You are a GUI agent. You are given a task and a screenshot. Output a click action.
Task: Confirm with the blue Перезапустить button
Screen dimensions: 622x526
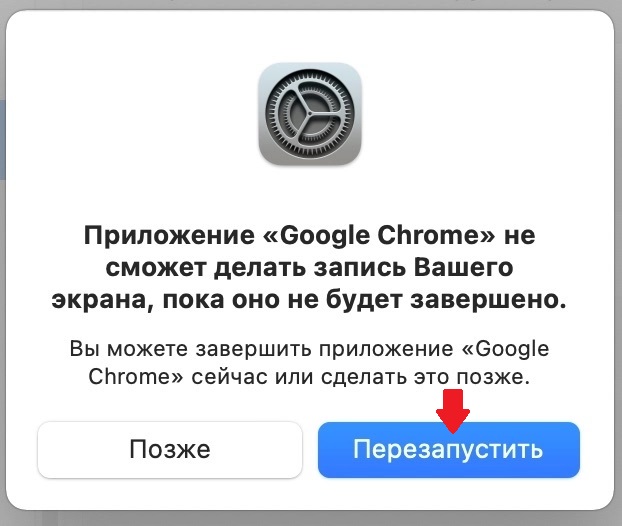(449, 449)
